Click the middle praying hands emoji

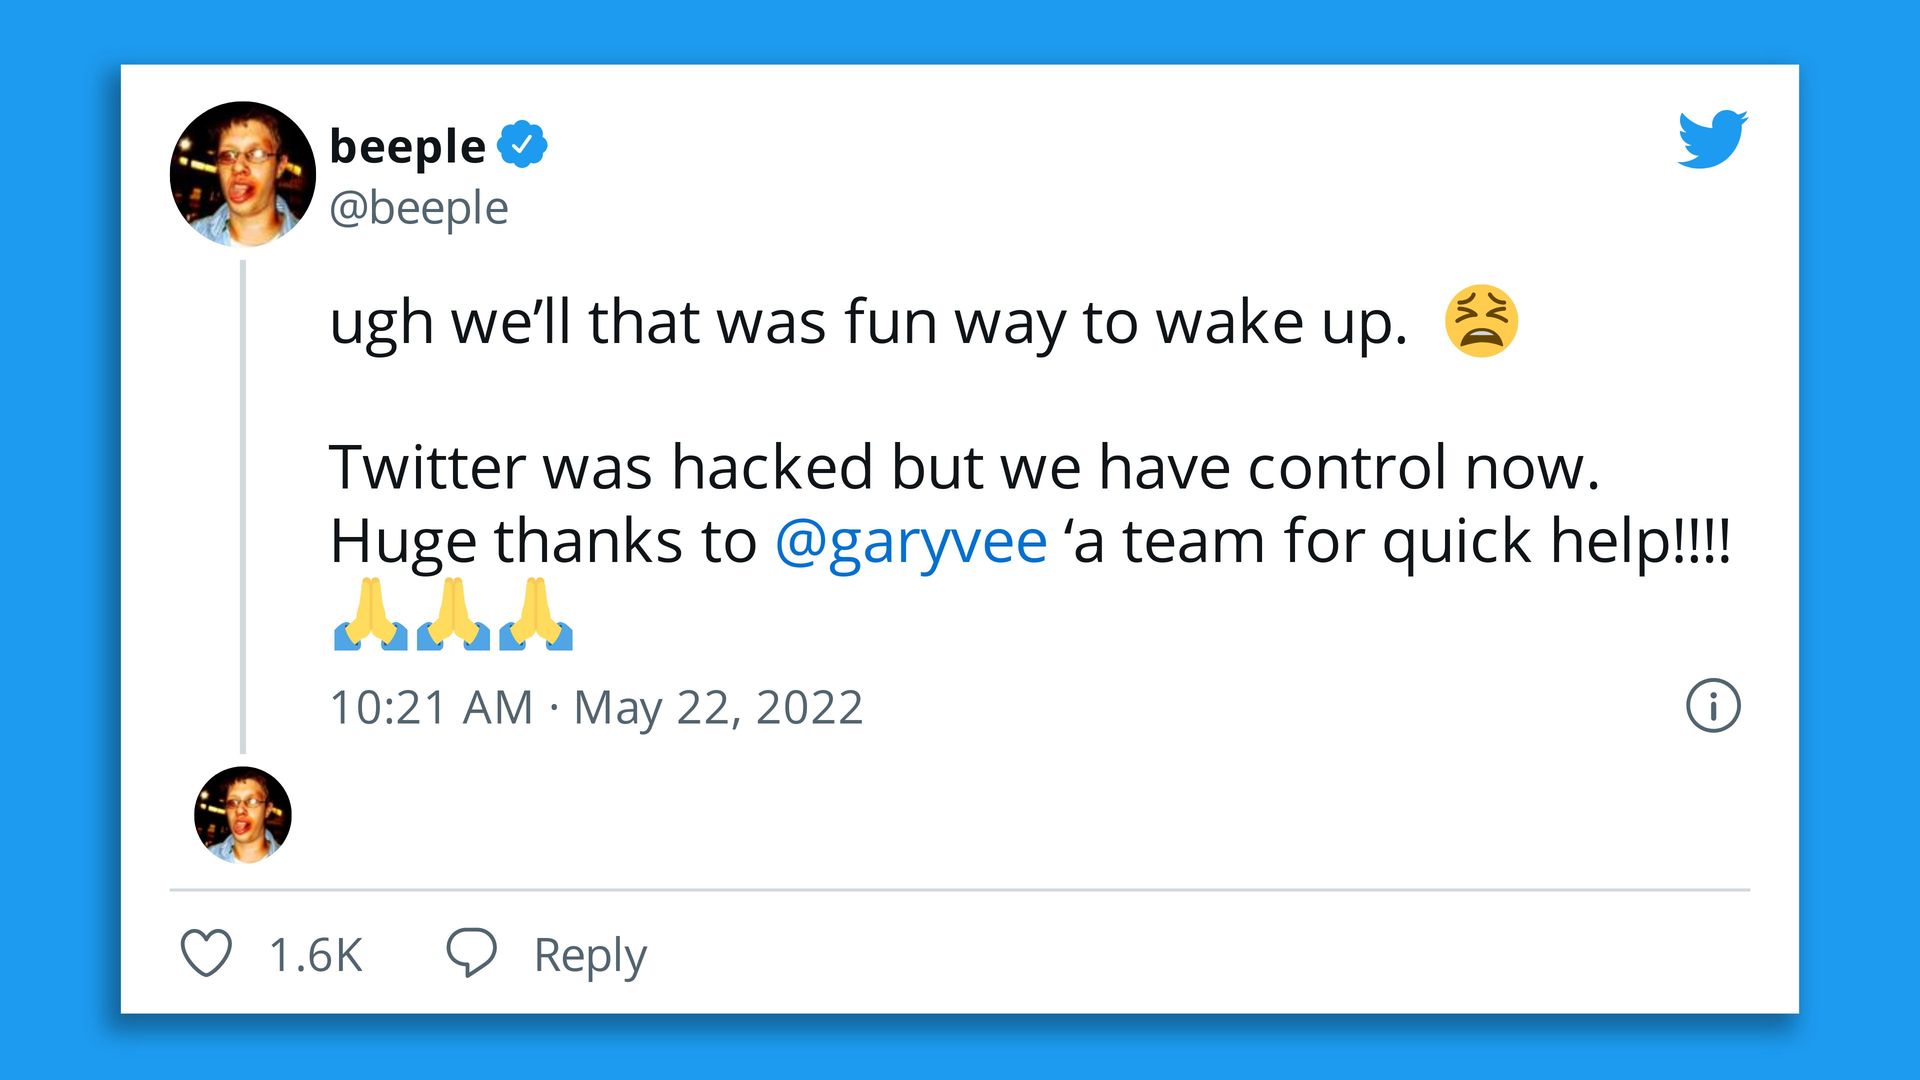click(x=453, y=614)
